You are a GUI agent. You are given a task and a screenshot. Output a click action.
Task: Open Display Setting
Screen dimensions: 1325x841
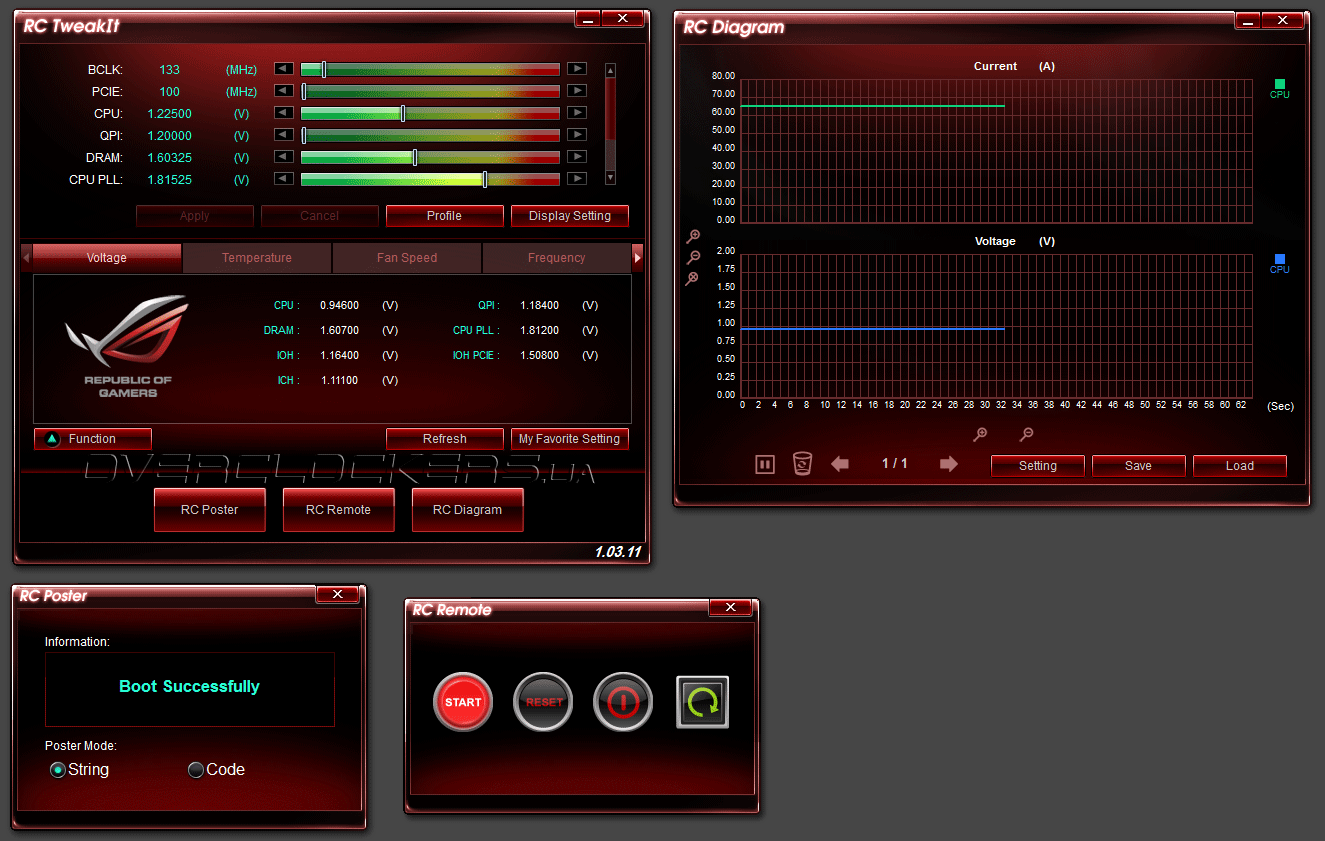tap(570, 216)
